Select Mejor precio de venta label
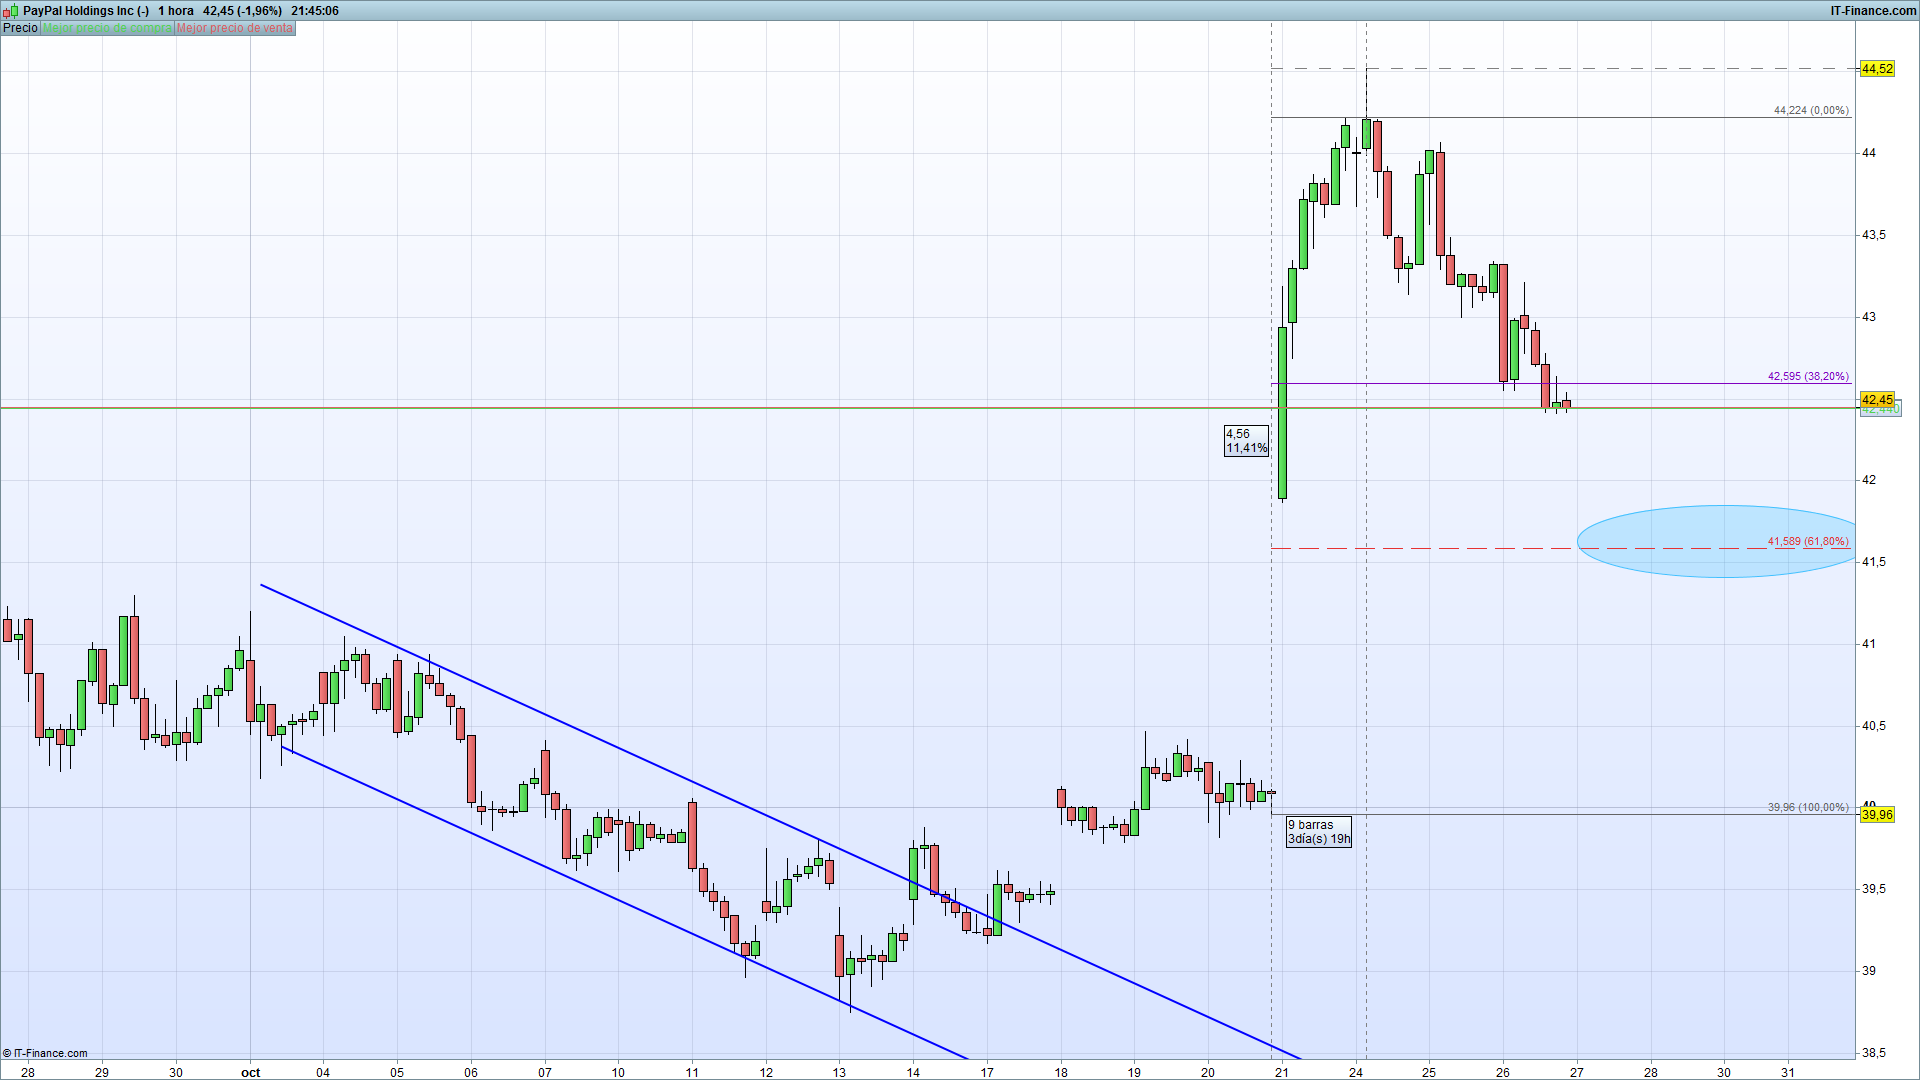1920x1080 pixels. 235,28
